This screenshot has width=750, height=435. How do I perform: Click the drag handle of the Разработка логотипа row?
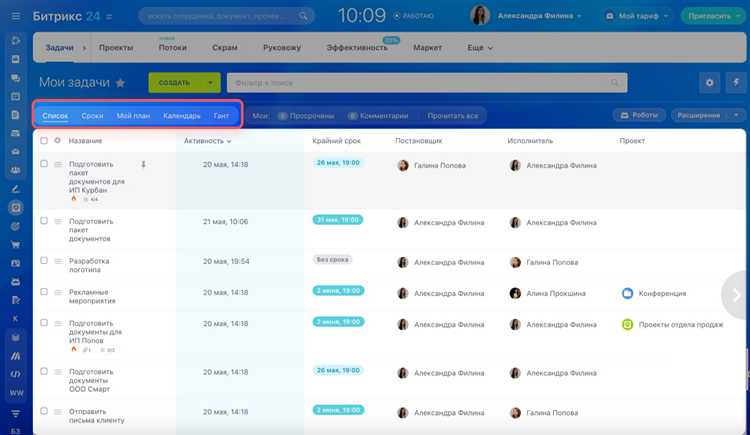(x=58, y=261)
